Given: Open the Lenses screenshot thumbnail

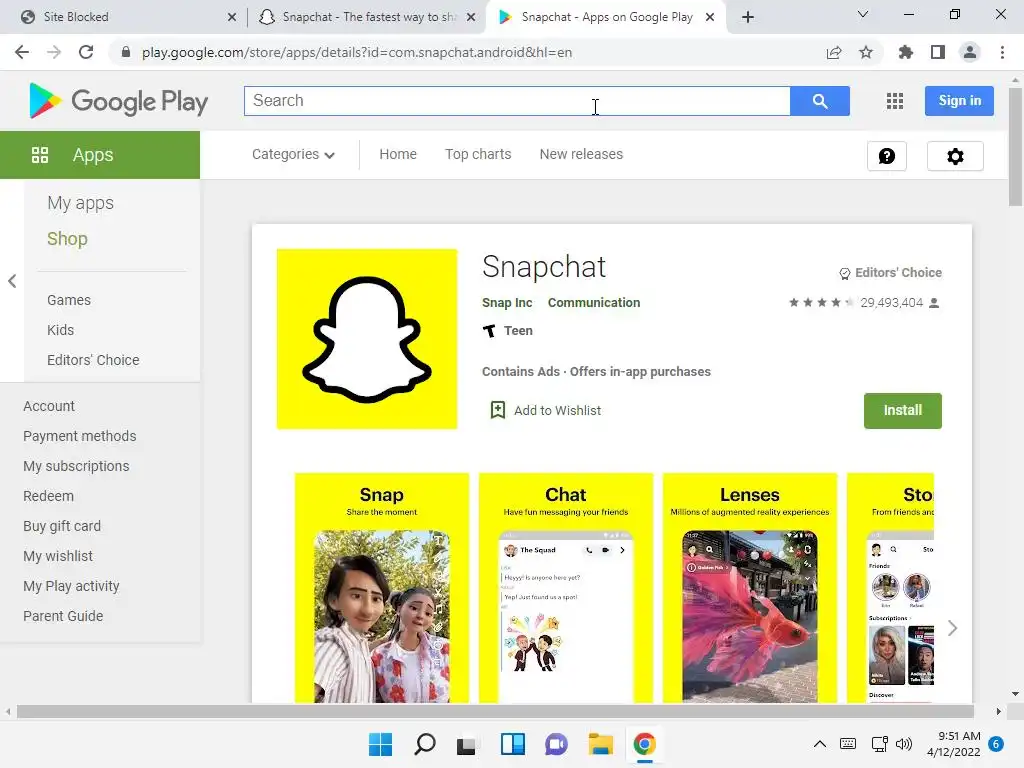Looking at the screenshot, I should (x=750, y=588).
